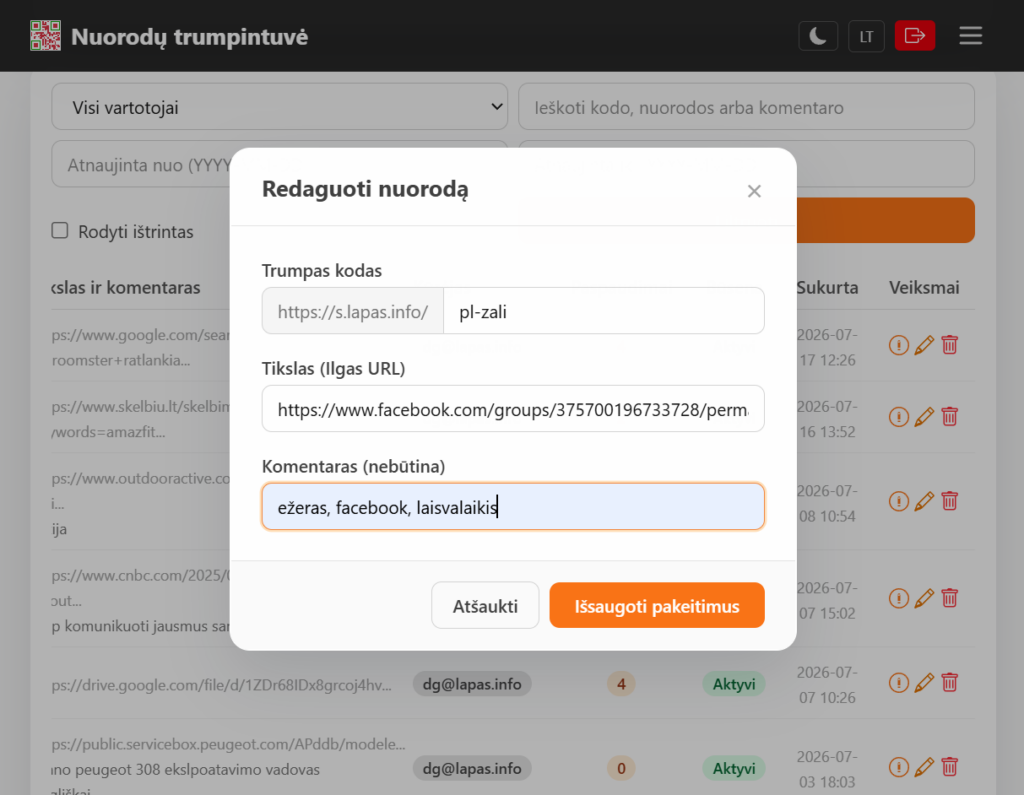Open the hamburger menu
Viewport: 1024px width, 795px height.
pos(970,36)
